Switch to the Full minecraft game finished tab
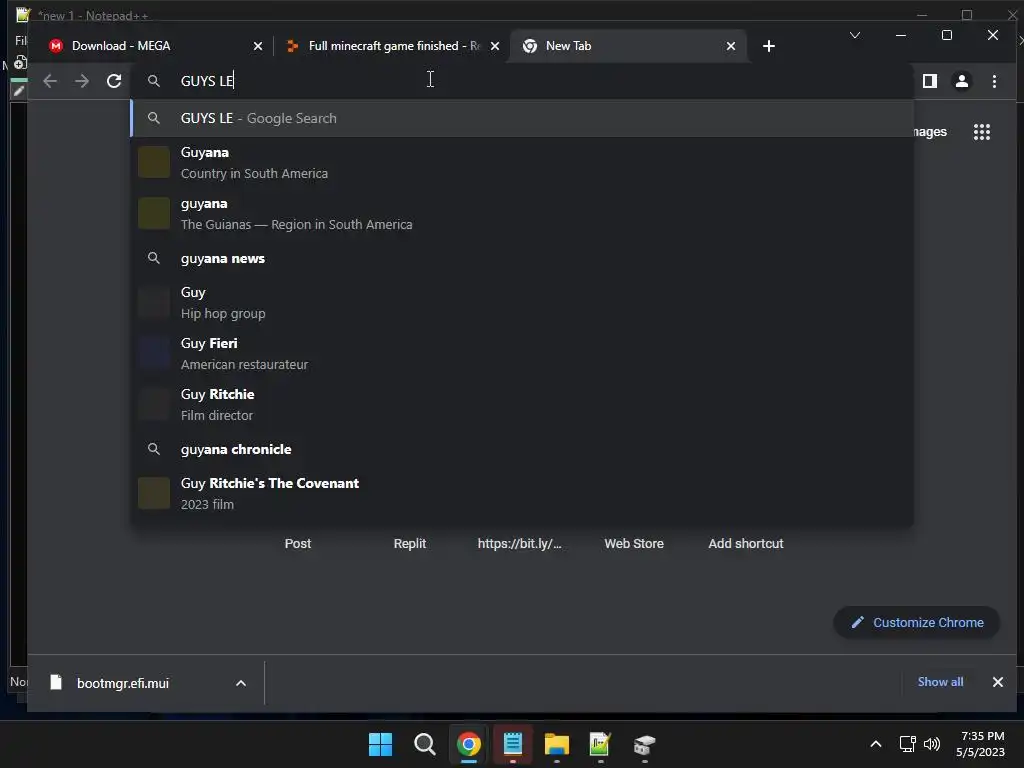 [394, 46]
